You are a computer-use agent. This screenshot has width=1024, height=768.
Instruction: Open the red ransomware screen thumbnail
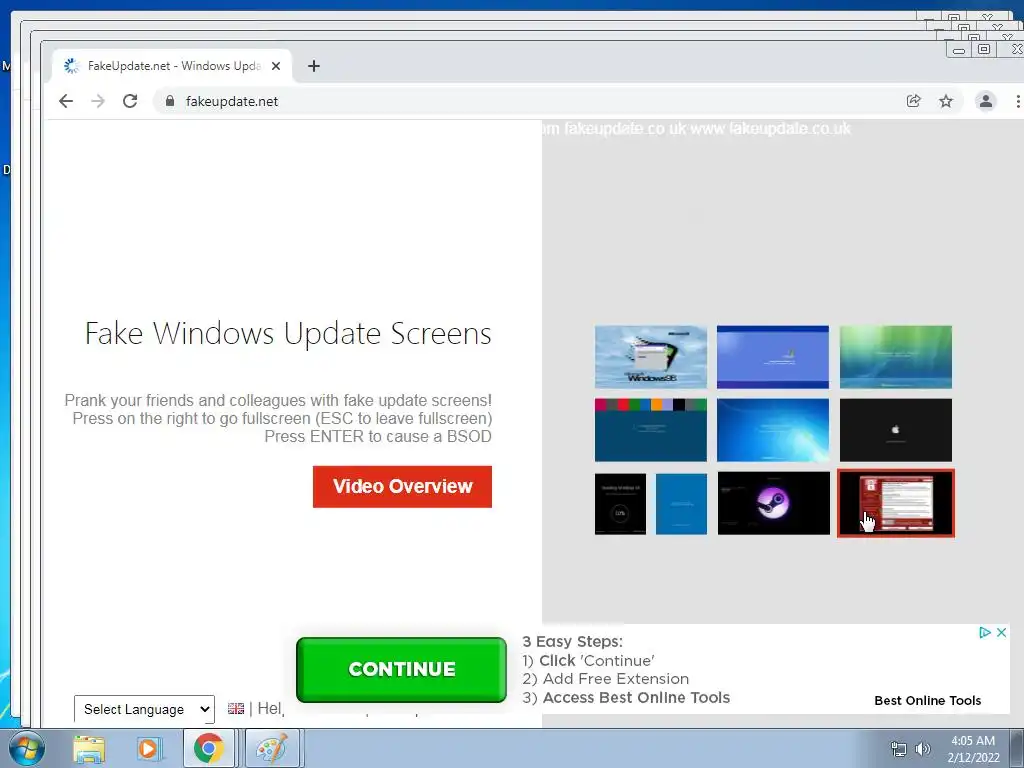[895, 504]
